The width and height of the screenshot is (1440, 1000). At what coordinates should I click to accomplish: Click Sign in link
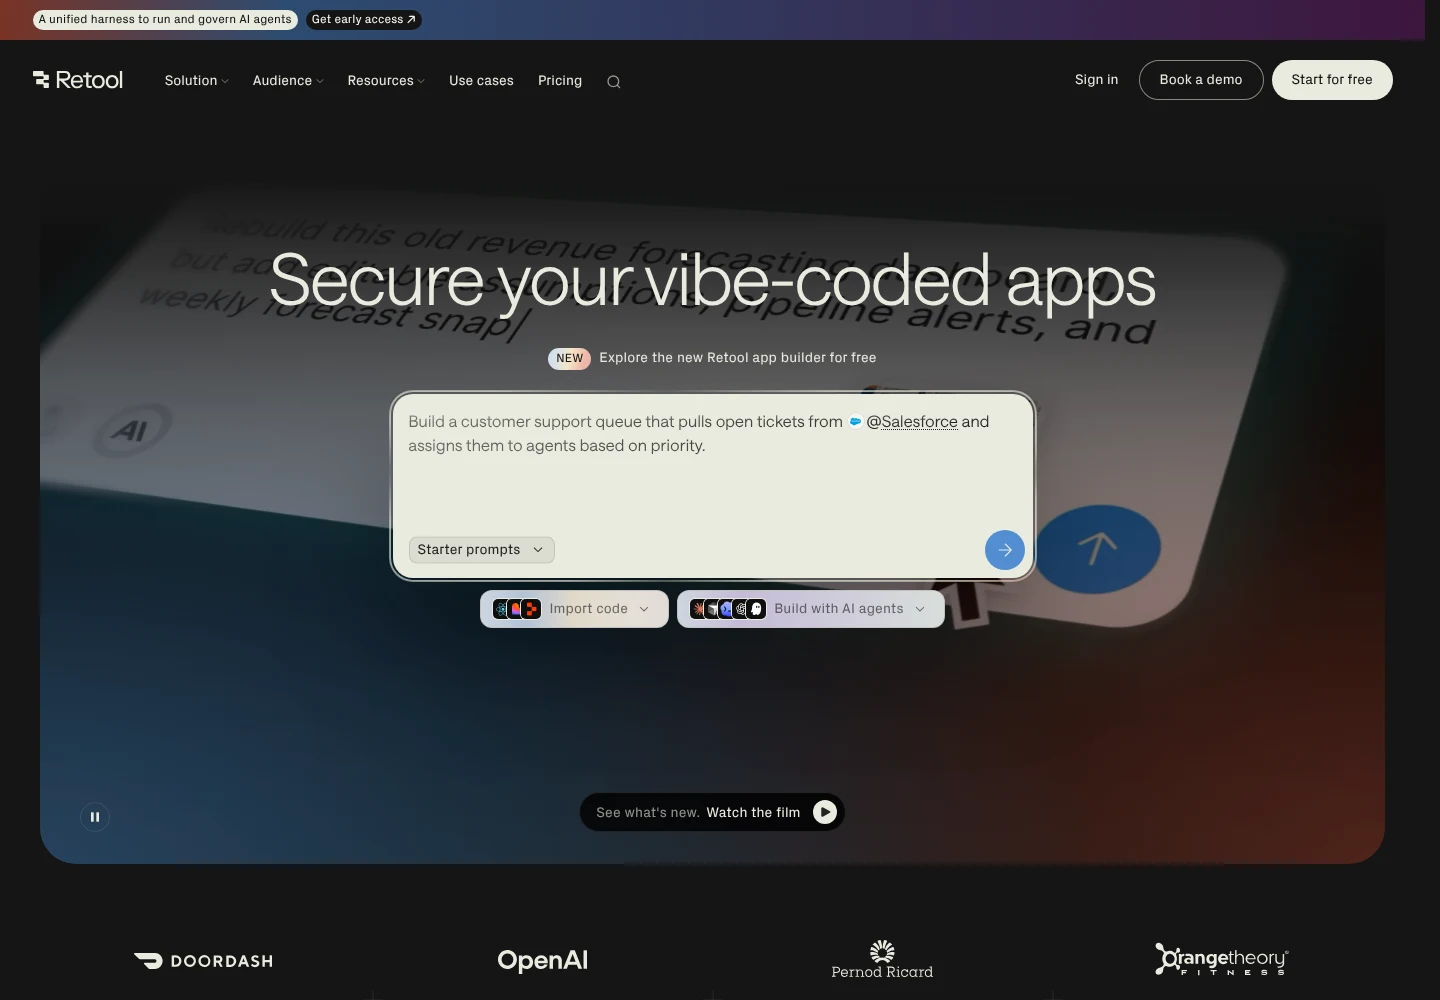tap(1097, 80)
